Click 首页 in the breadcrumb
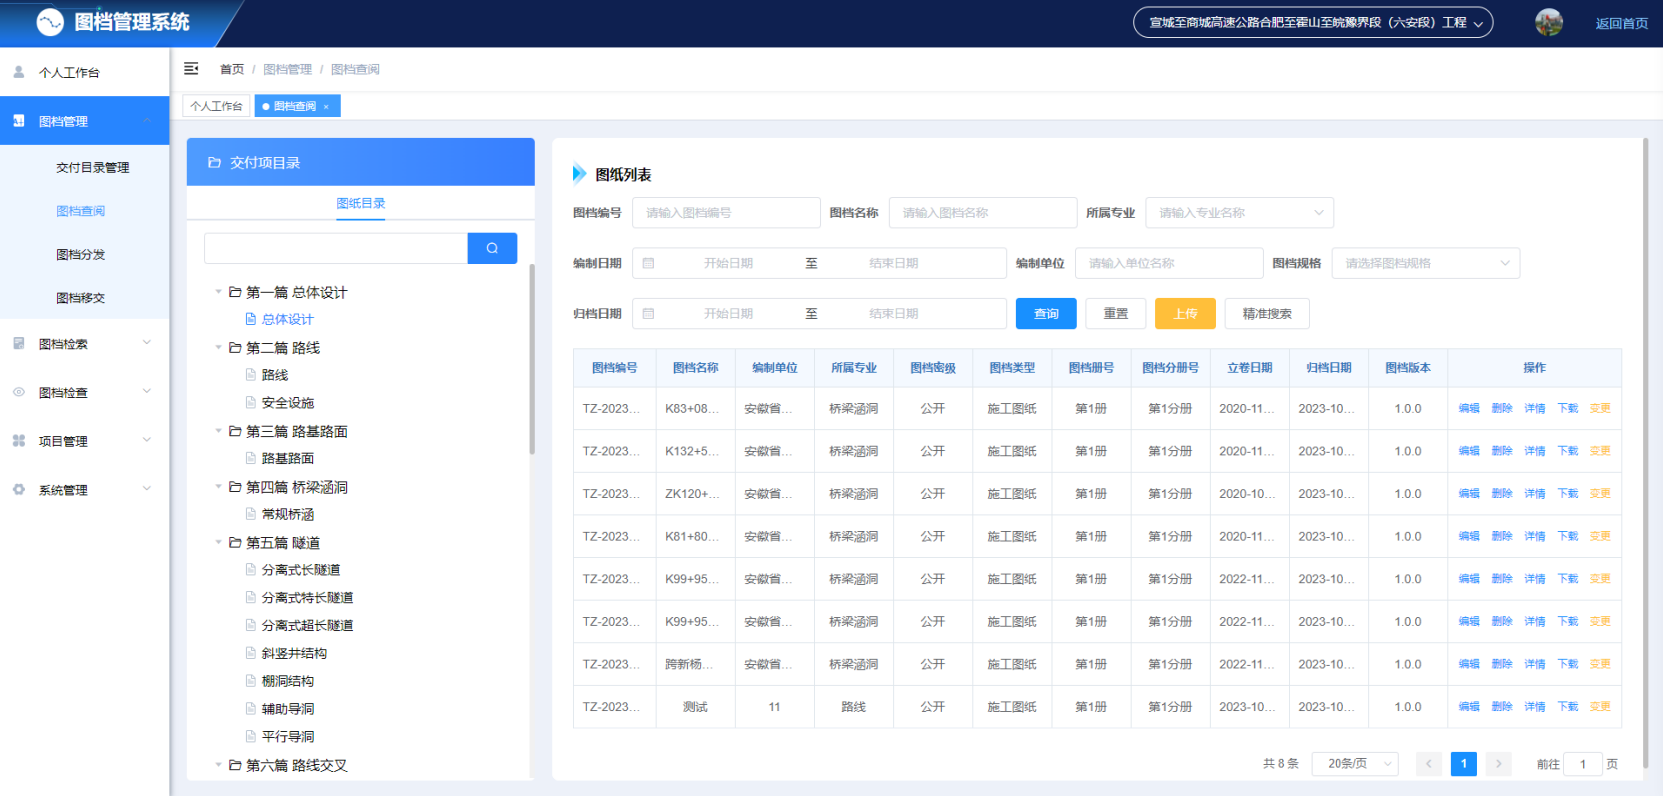The height and width of the screenshot is (796, 1663). click(232, 69)
